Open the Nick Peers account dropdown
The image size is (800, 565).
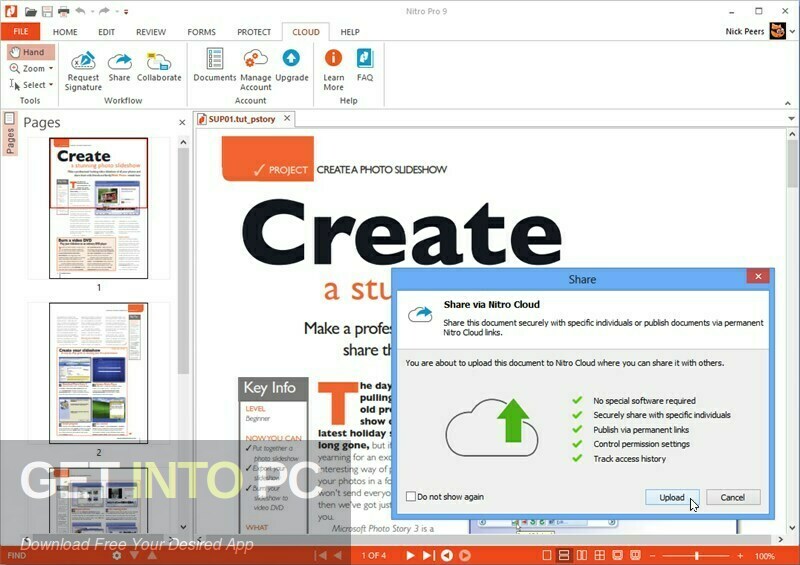[792, 32]
